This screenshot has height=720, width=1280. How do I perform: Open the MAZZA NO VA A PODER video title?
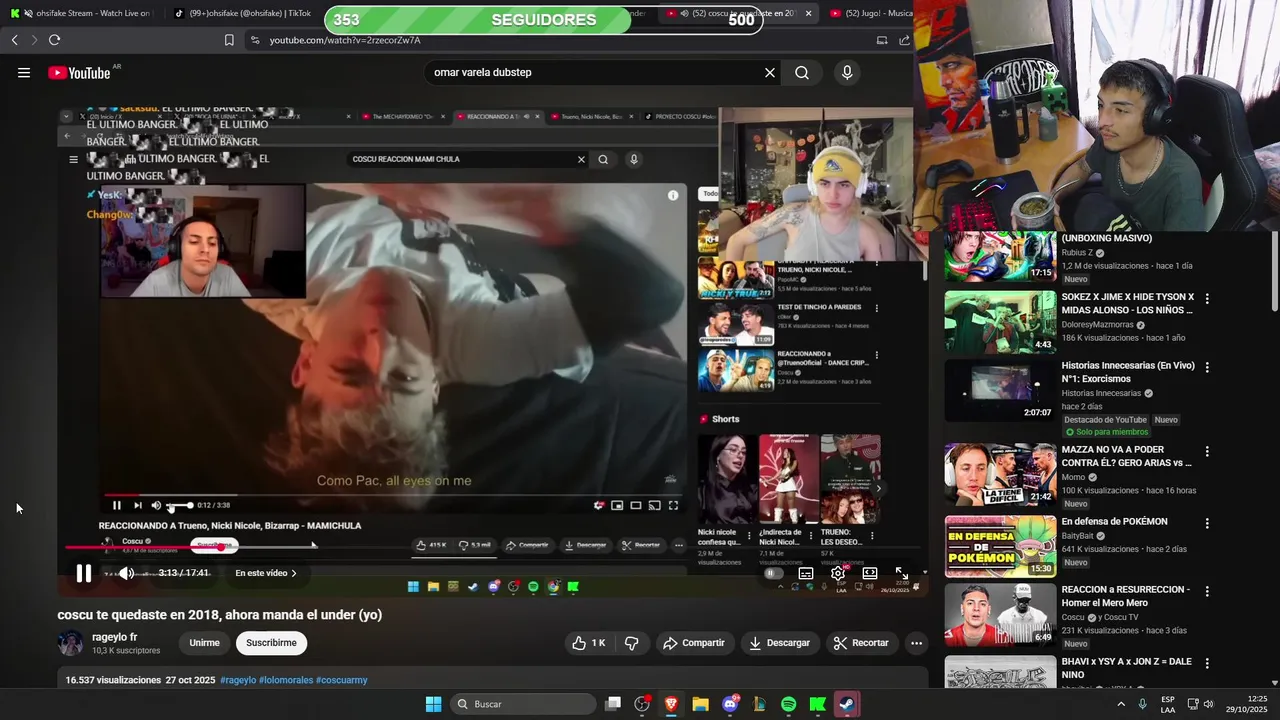pos(1126,456)
